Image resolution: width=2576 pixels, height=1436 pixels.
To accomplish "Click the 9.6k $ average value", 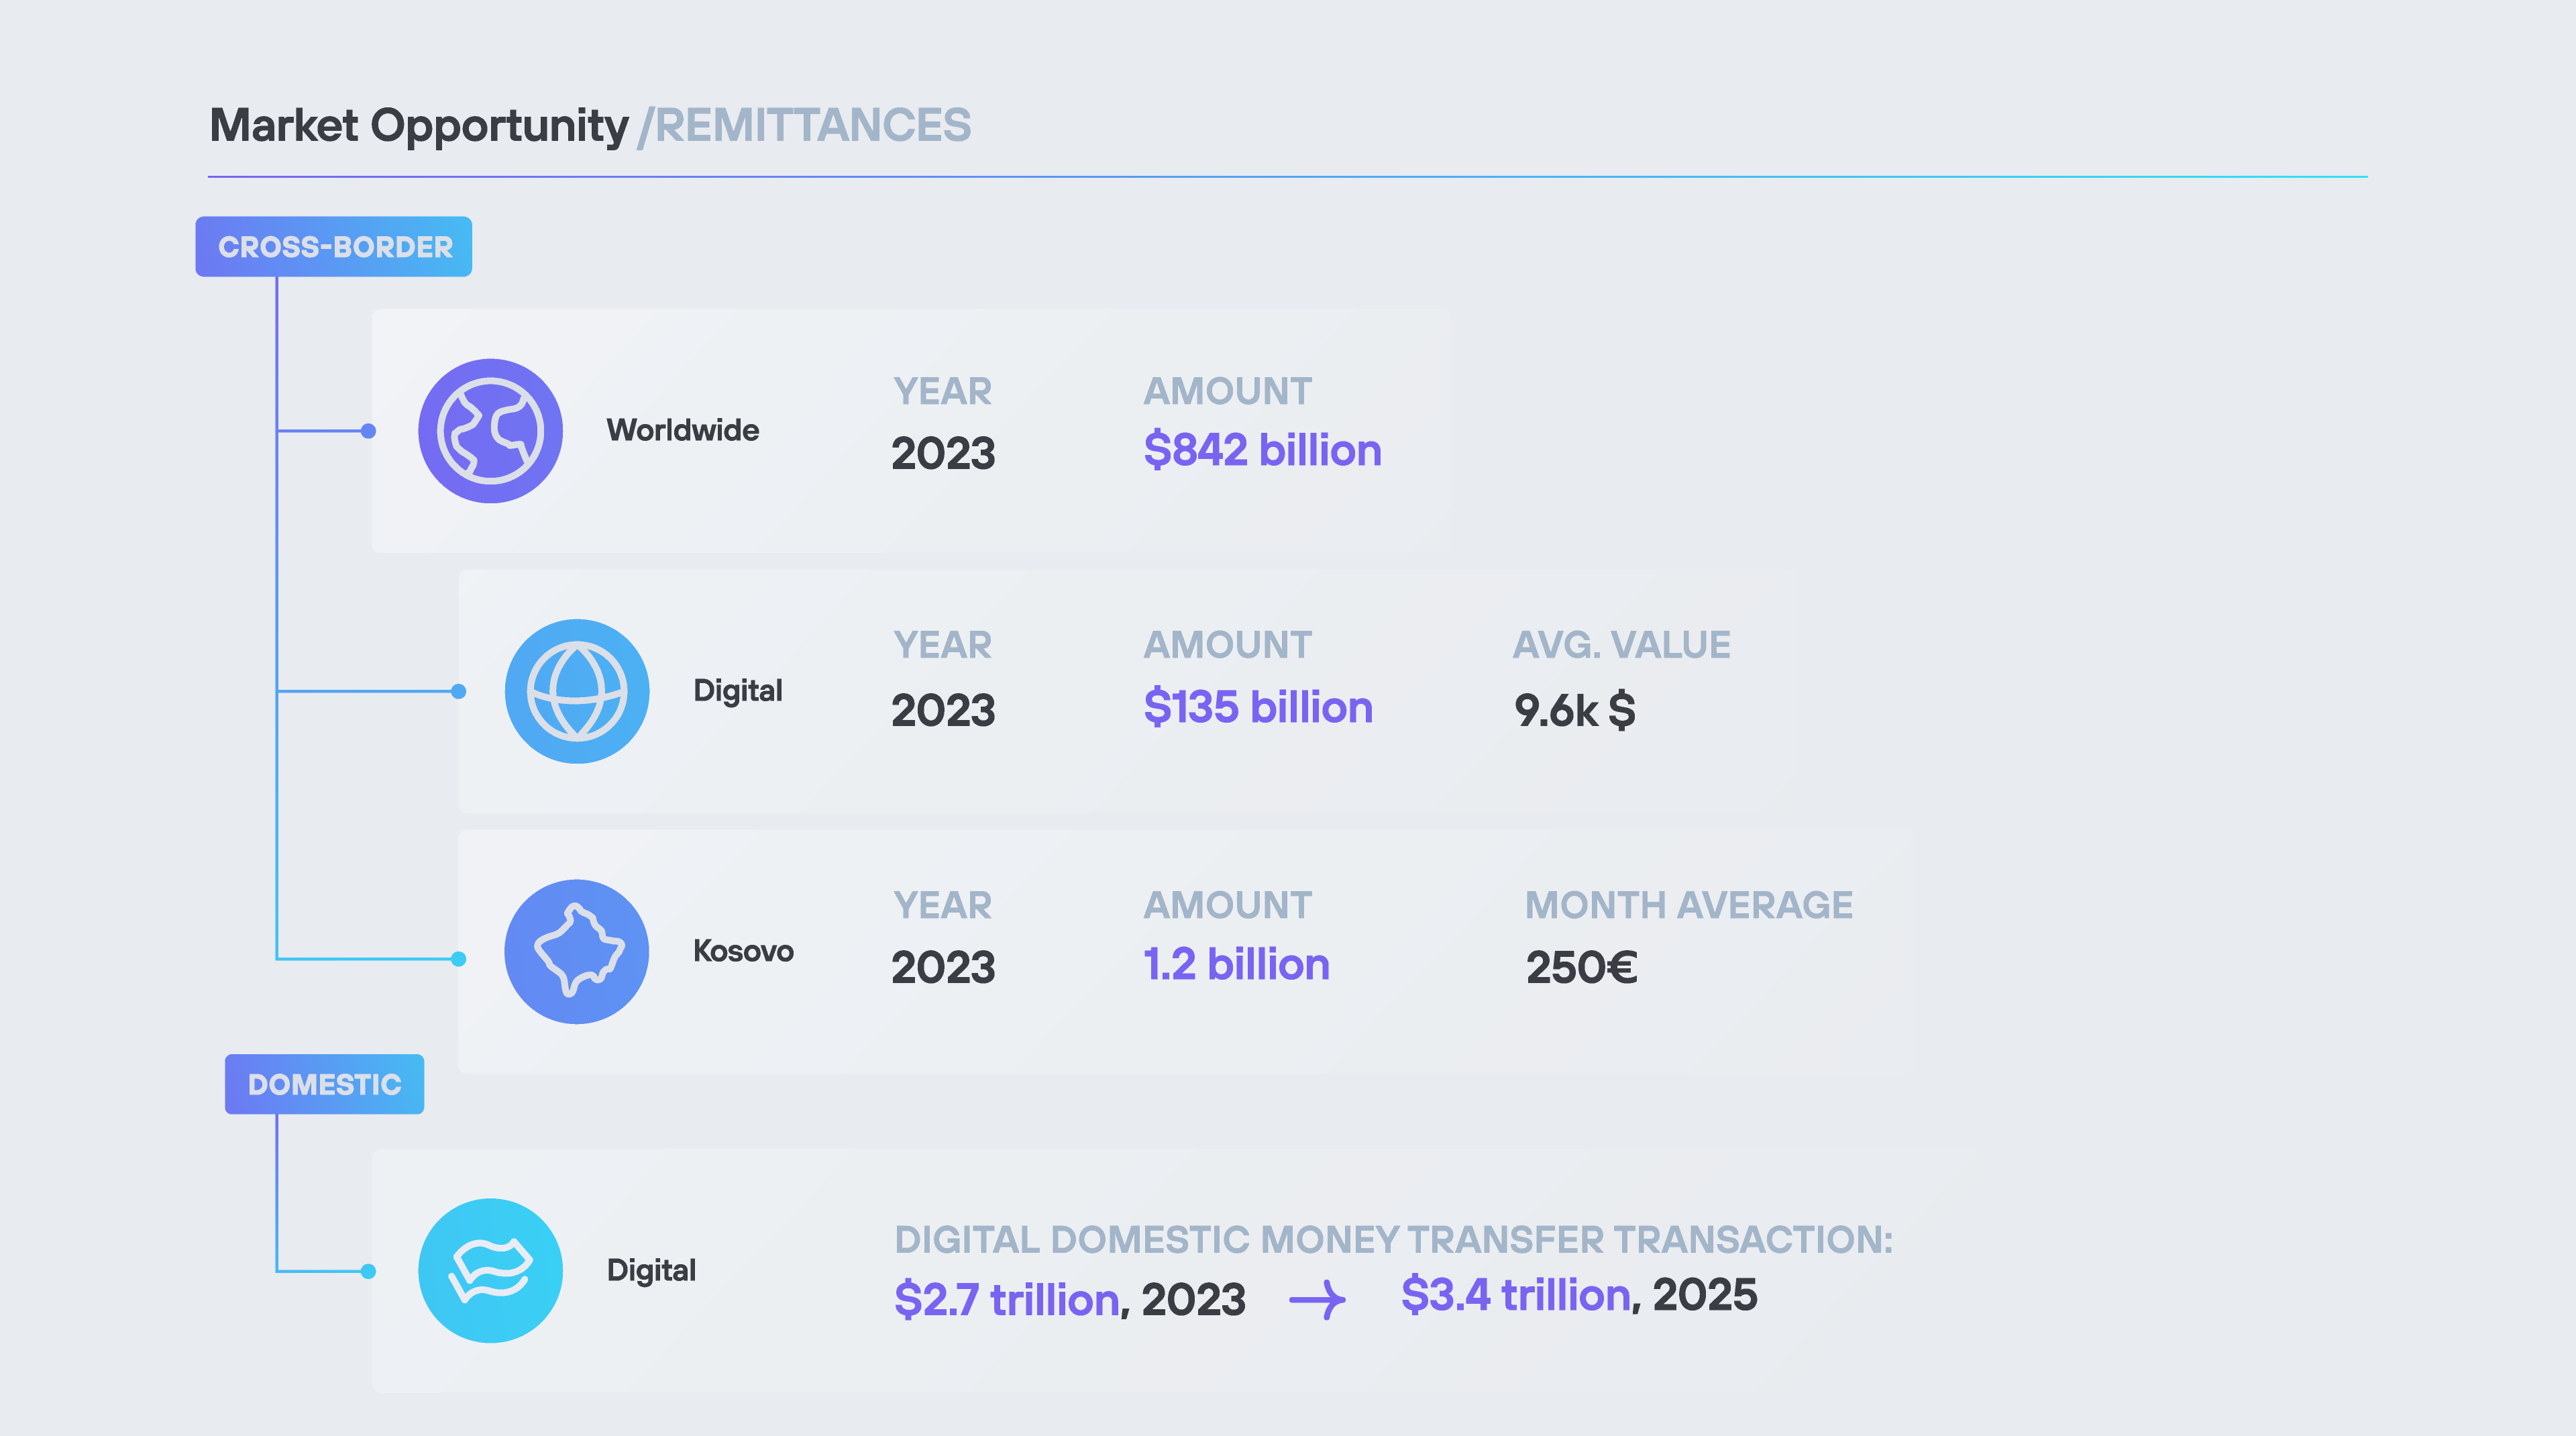I will click(x=1574, y=710).
